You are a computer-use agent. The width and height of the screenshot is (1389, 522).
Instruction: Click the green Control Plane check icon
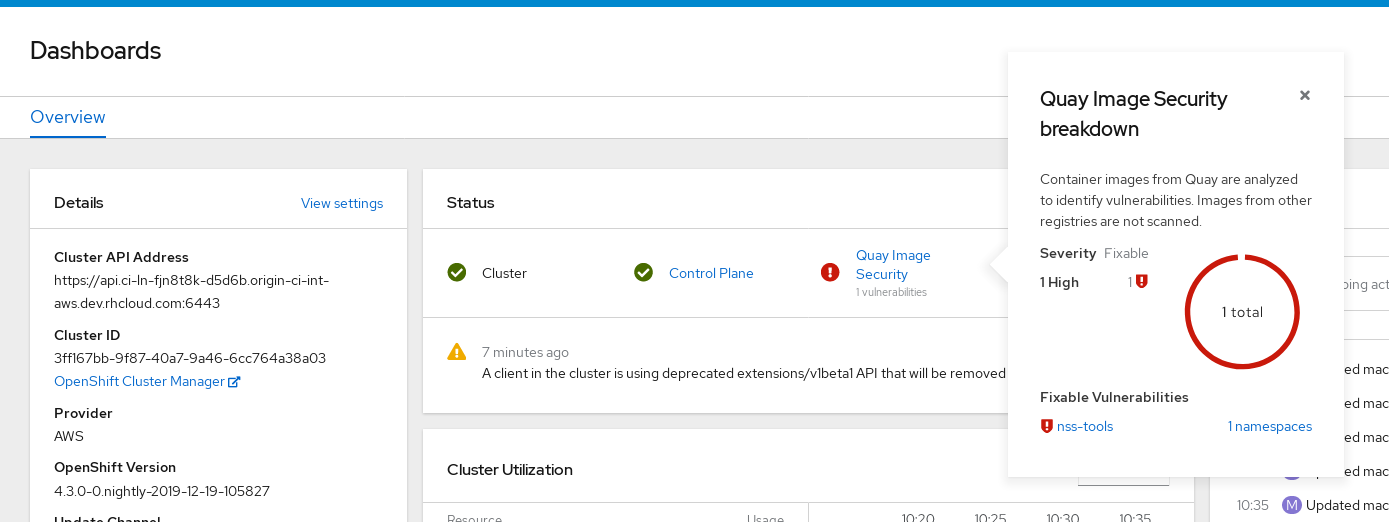644,273
